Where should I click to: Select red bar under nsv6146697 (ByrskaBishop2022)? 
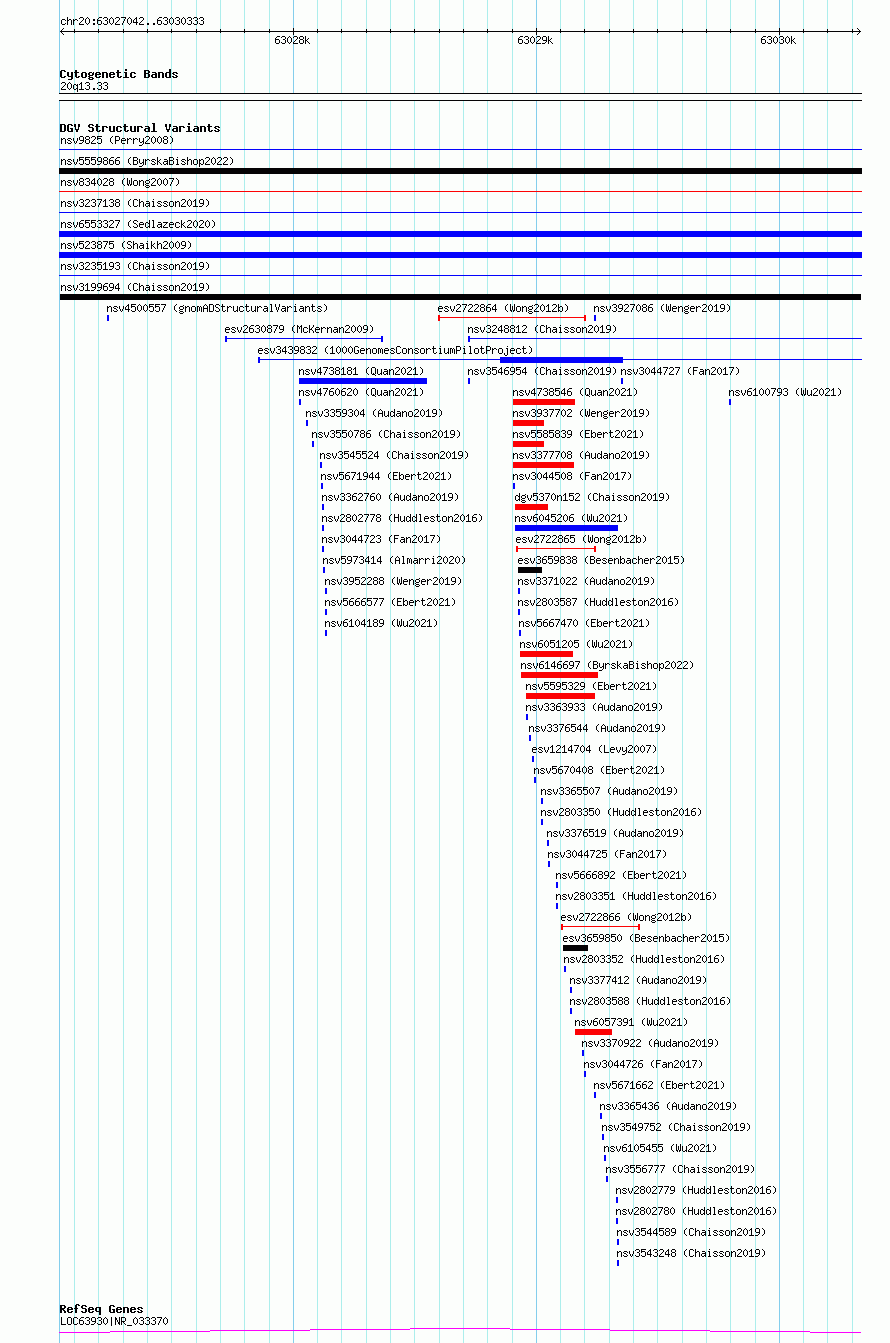pyautogui.click(x=559, y=675)
